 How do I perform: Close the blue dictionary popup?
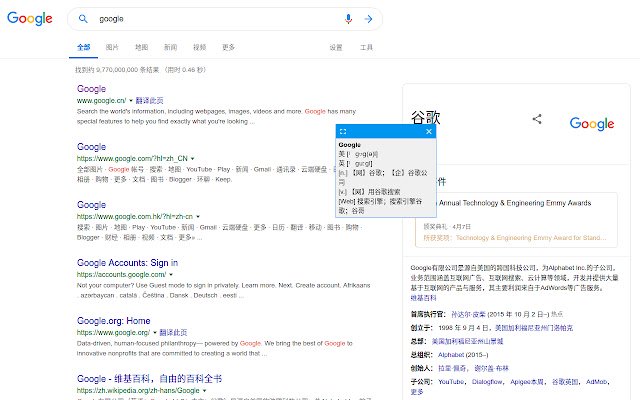(x=429, y=131)
